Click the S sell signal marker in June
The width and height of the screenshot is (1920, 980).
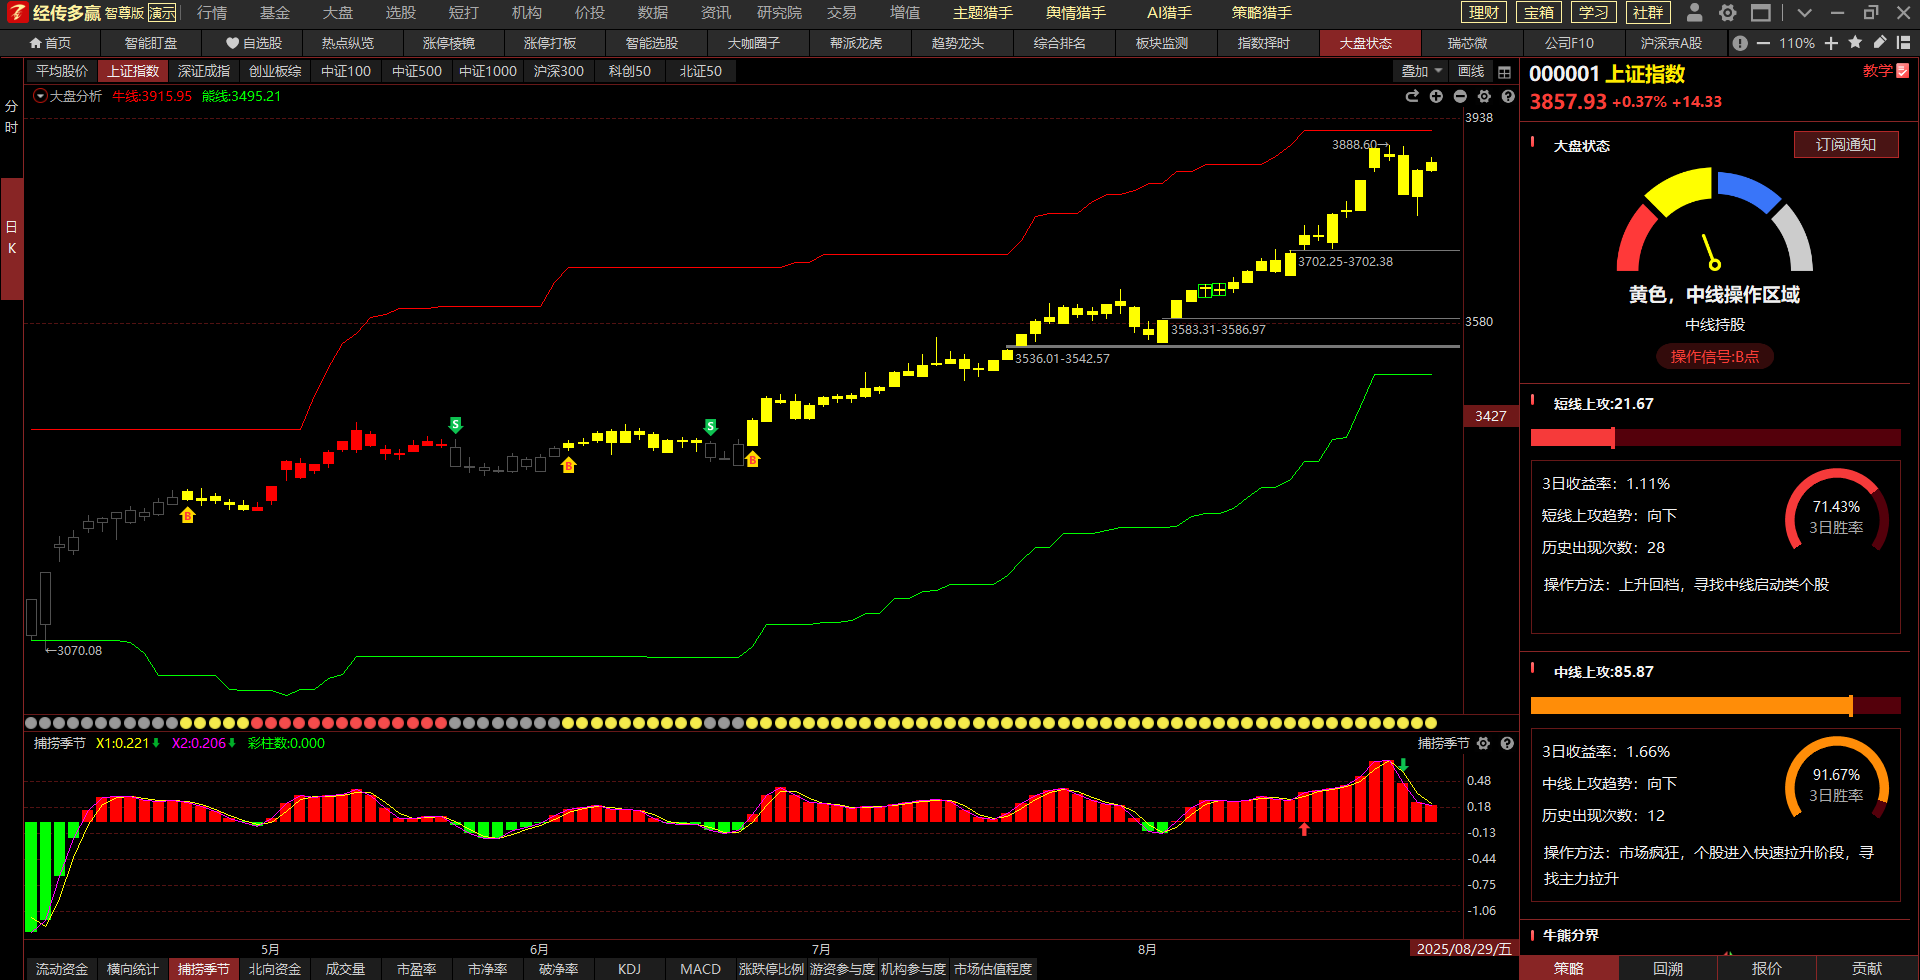point(710,427)
